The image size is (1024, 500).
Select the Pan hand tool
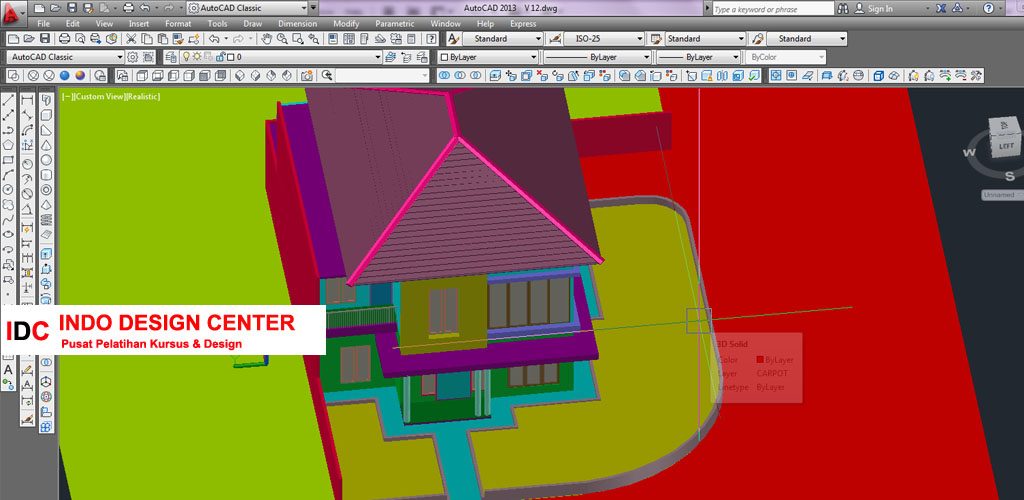[x=266, y=39]
